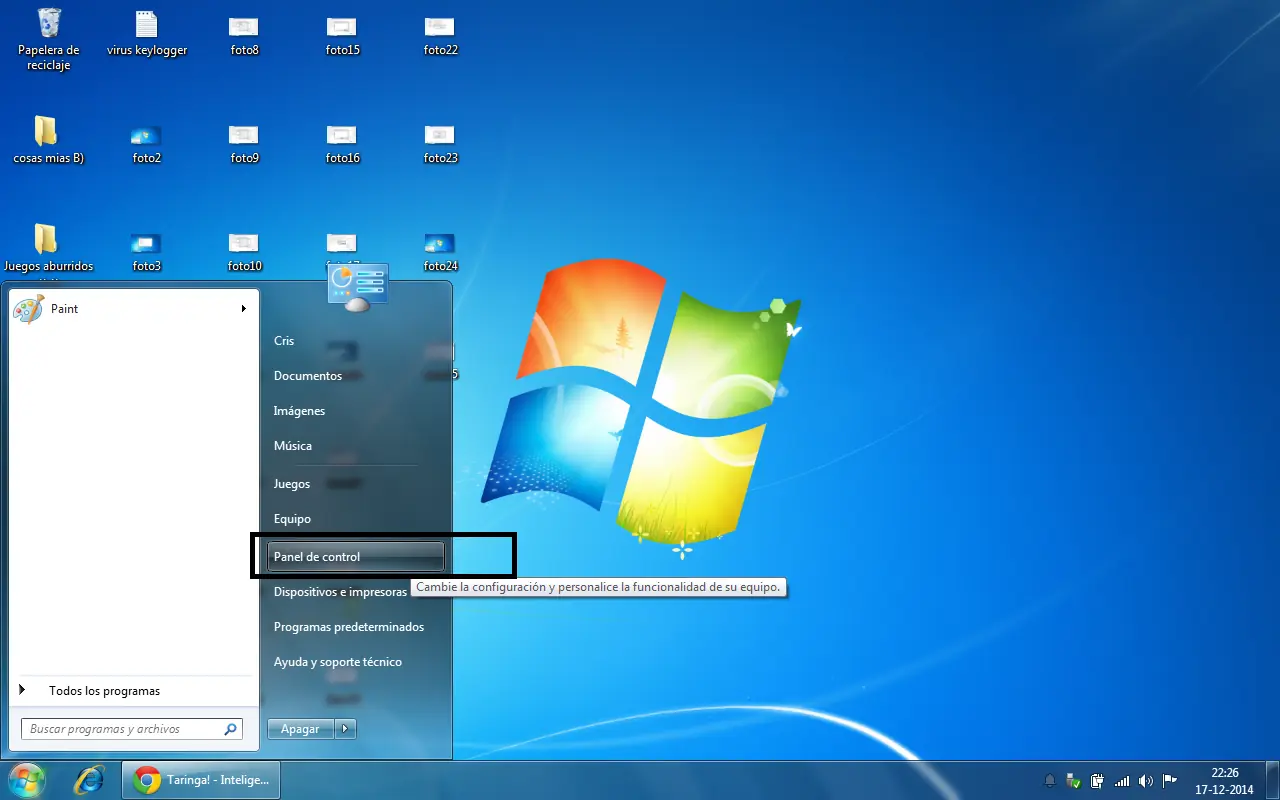Click the user account picture in Start menu

[x=358, y=289]
